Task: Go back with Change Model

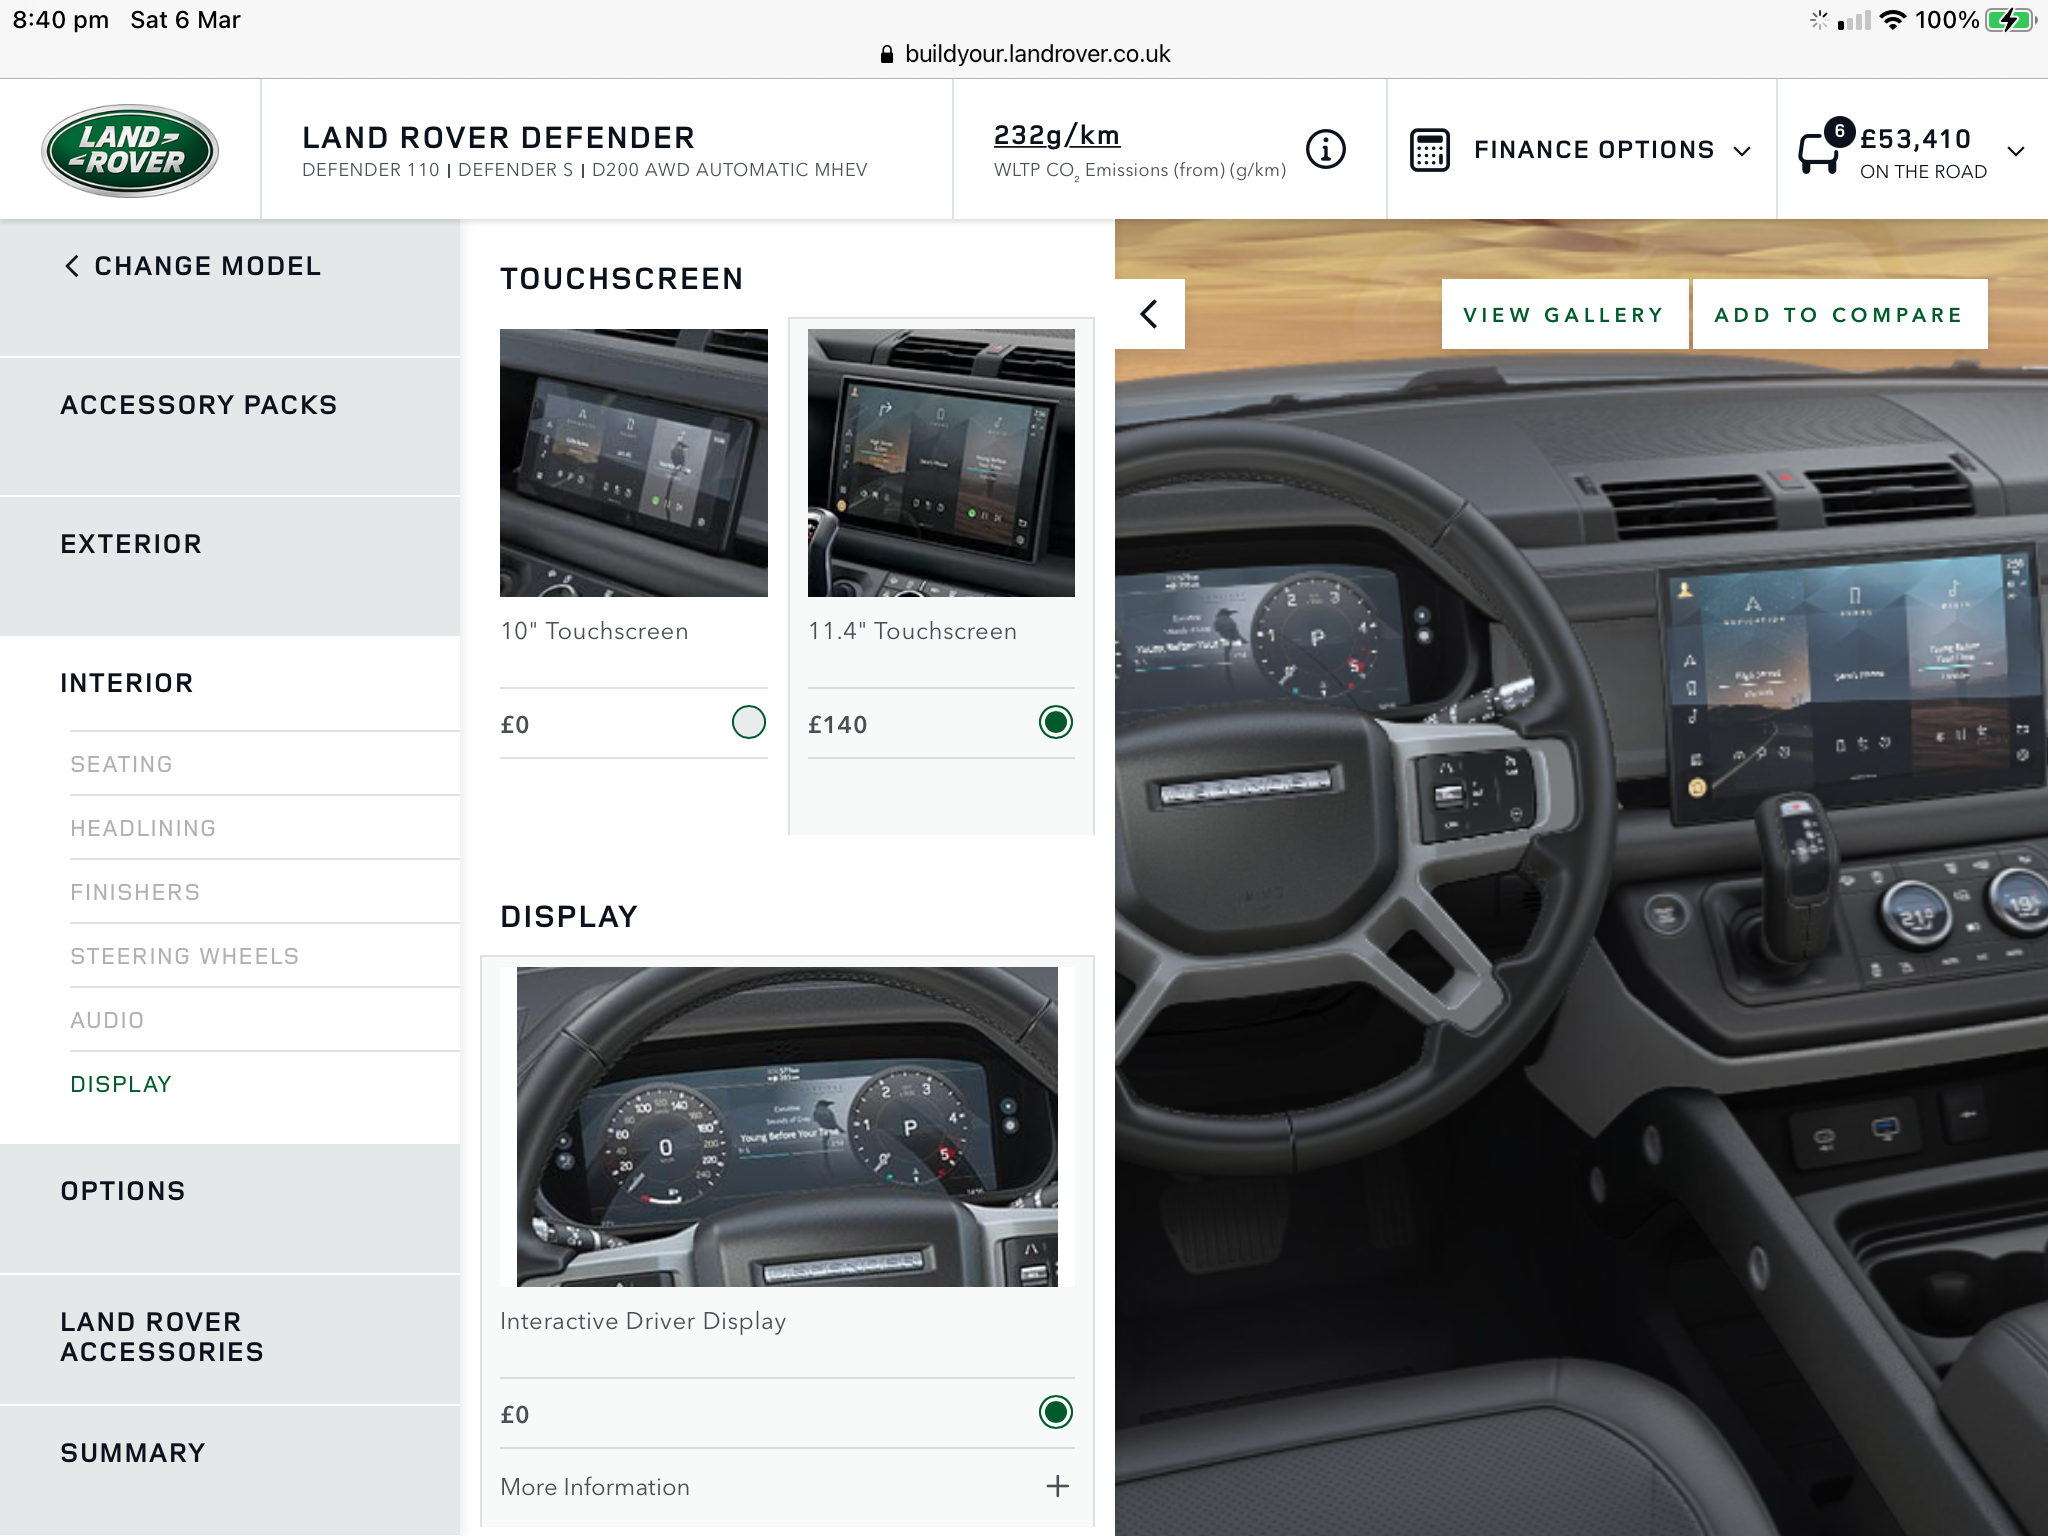Action: (192, 266)
